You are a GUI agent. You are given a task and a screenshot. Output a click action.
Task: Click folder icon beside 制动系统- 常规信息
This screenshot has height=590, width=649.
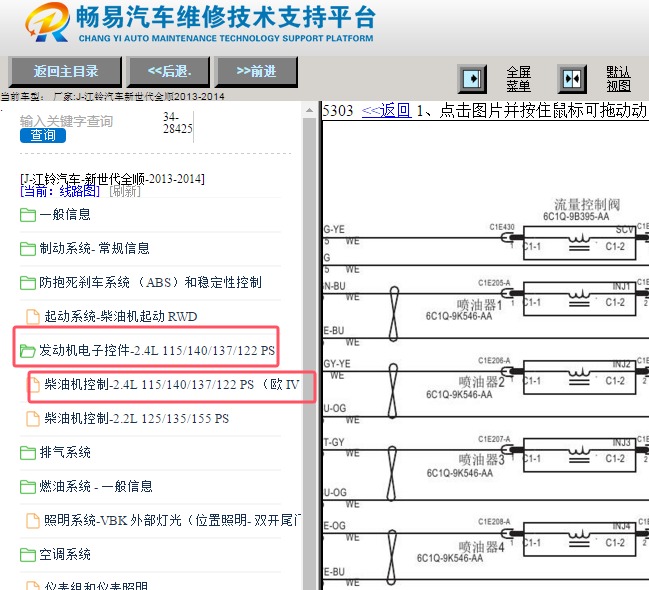pyautogui.click(x=28, y=249)
